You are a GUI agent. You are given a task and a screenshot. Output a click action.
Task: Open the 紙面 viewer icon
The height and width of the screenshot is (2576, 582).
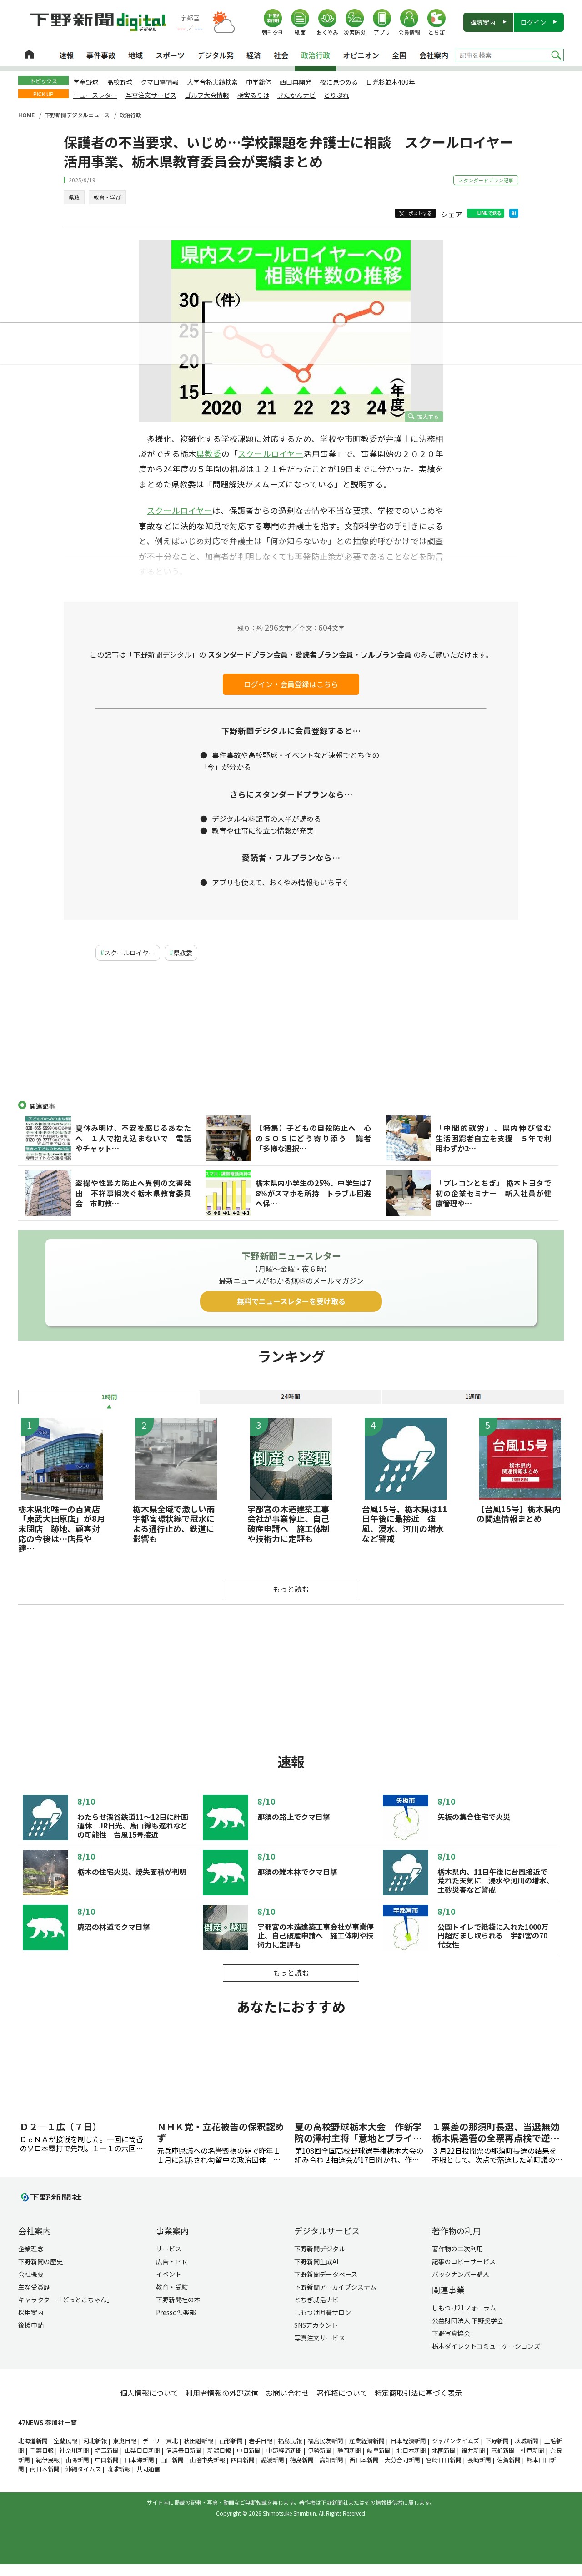[300, 22]
